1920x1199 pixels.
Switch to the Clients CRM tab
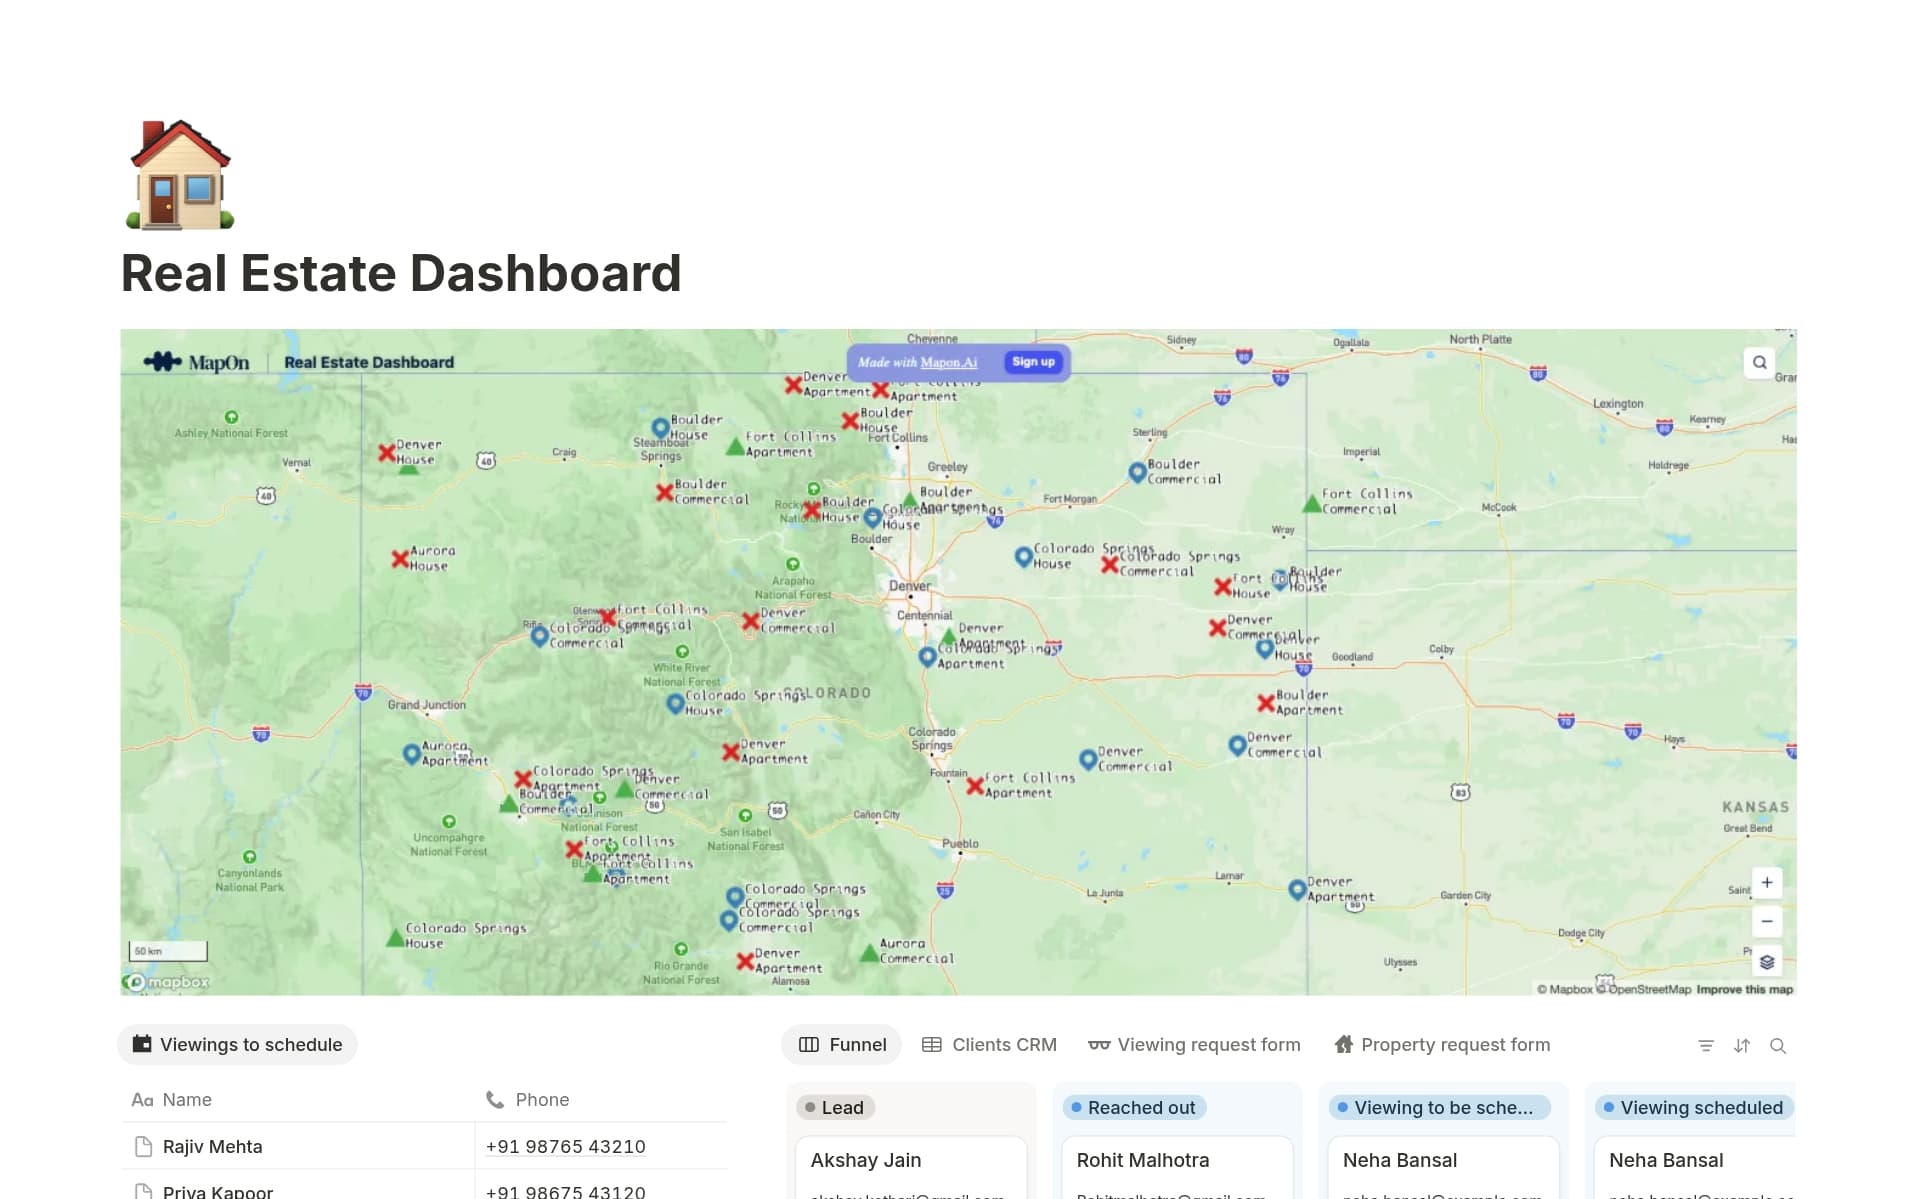tap(989, 1044)
